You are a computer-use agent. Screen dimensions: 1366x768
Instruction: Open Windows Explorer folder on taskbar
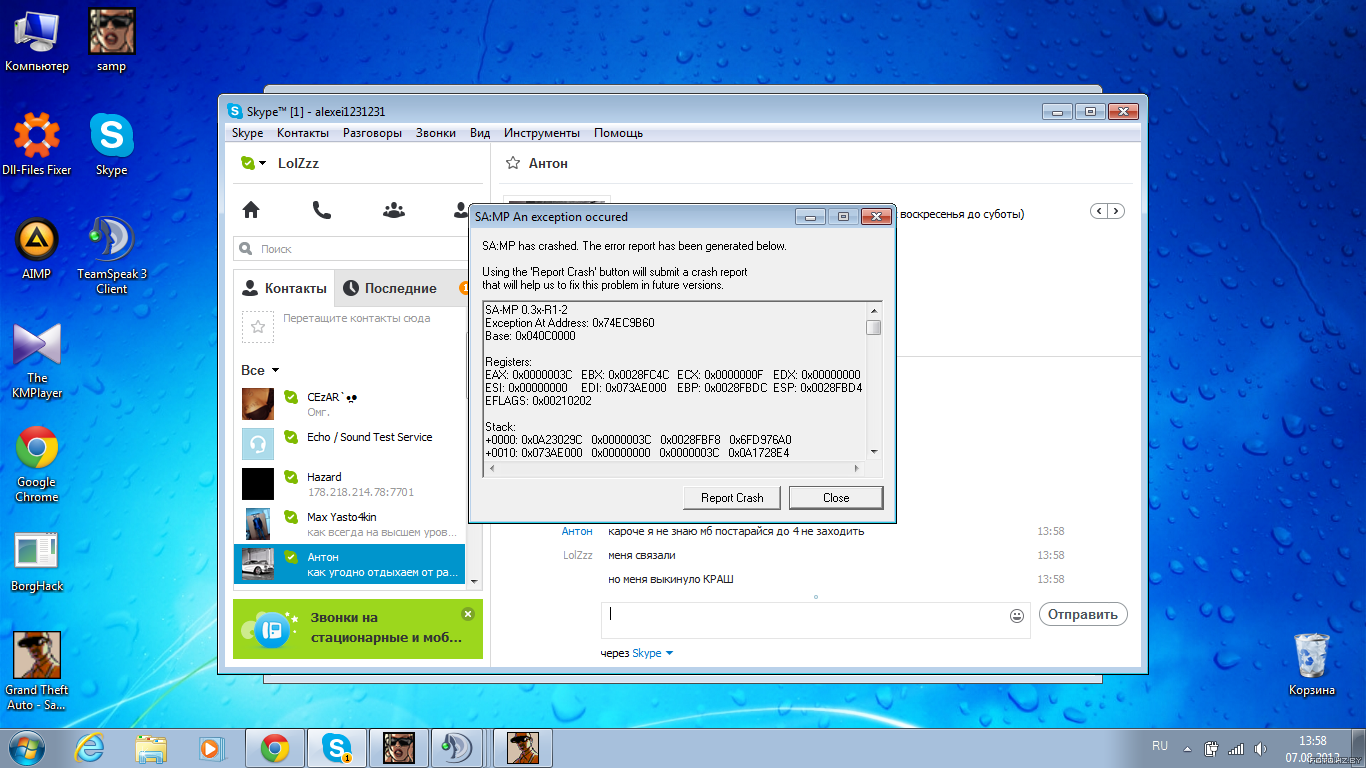click(x=152, y=747)
